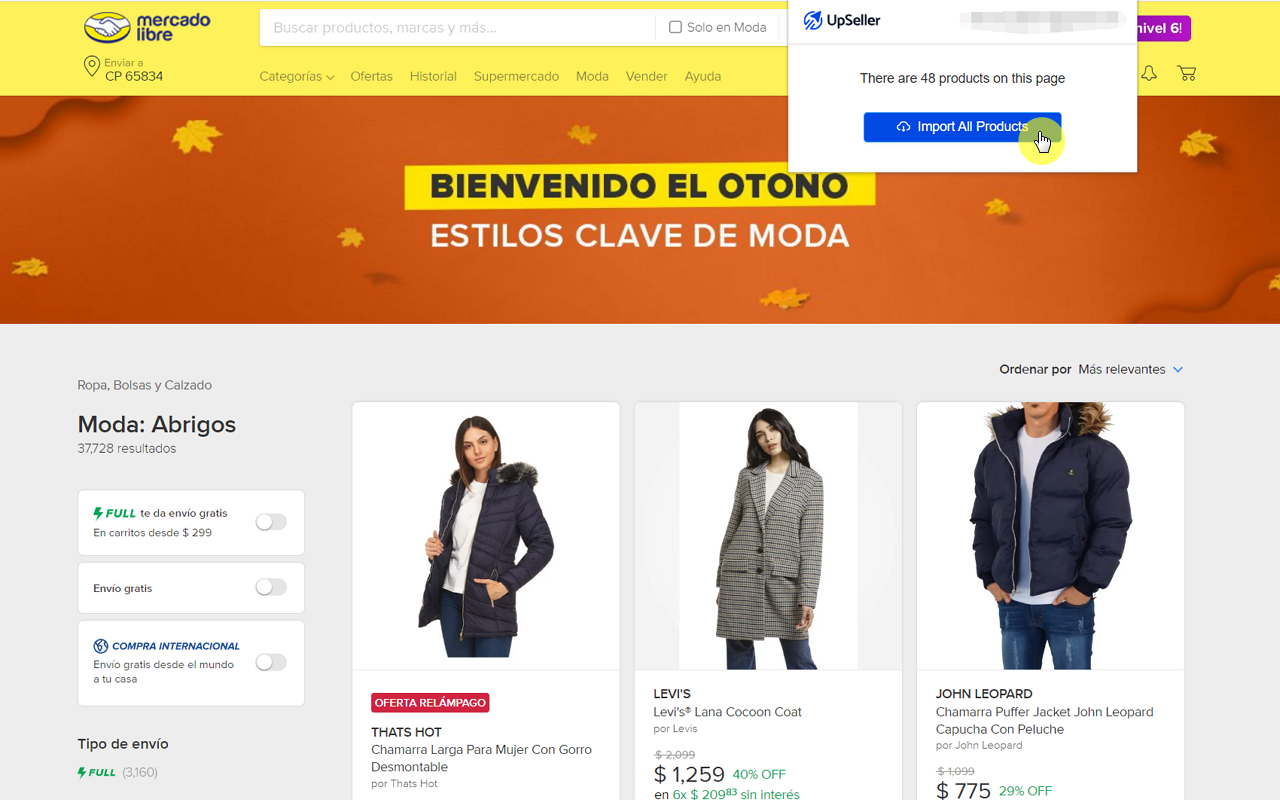Open the Historial menu link

[x=433, y=76]
